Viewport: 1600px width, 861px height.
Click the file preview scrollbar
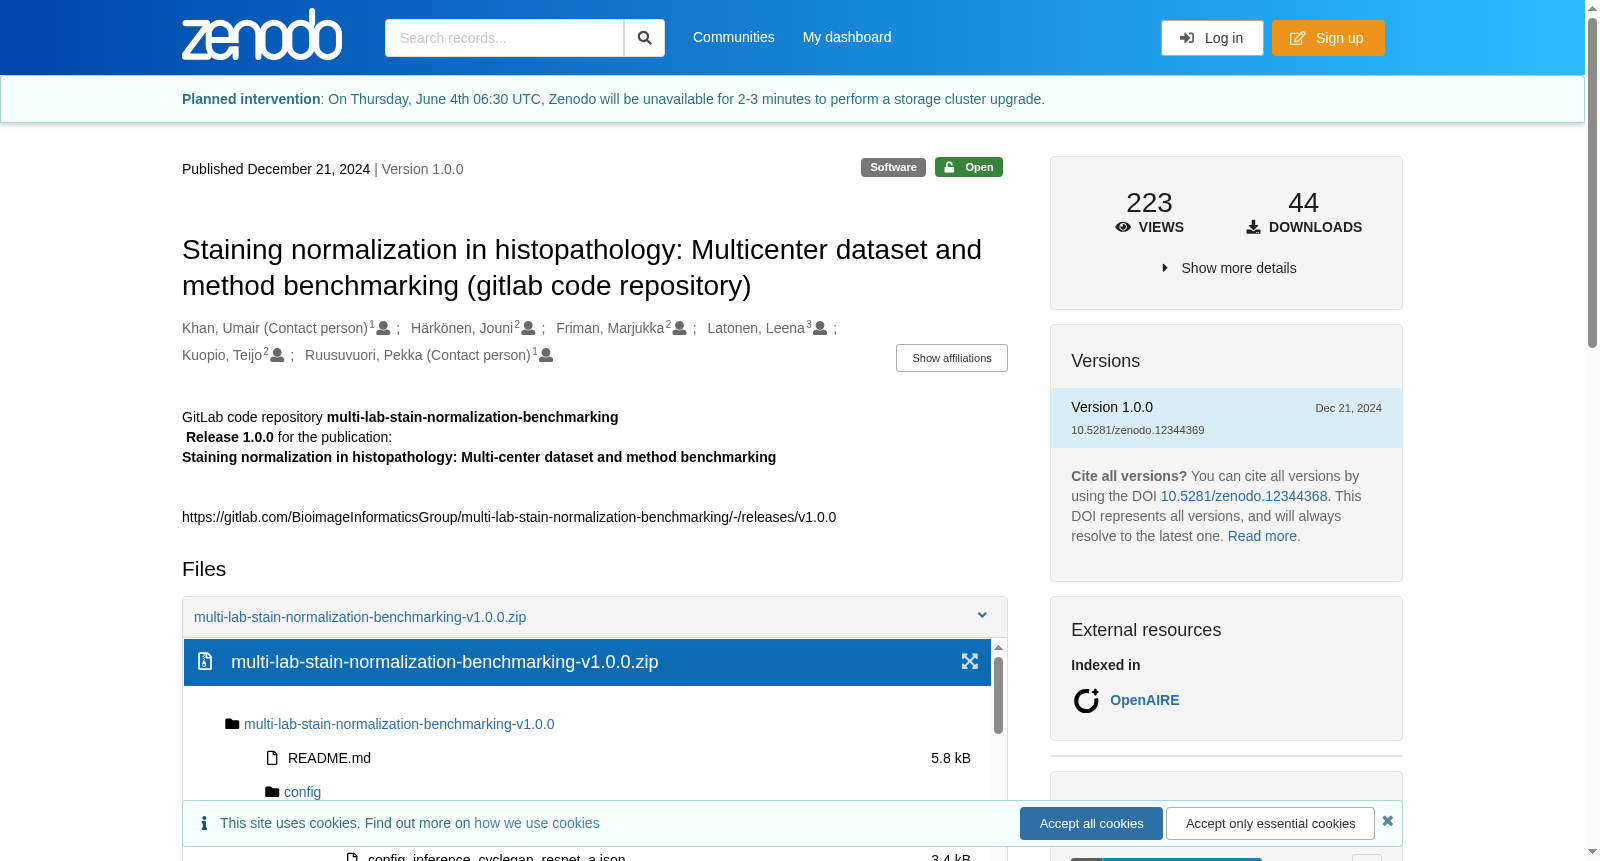click(x=998, y=695)
